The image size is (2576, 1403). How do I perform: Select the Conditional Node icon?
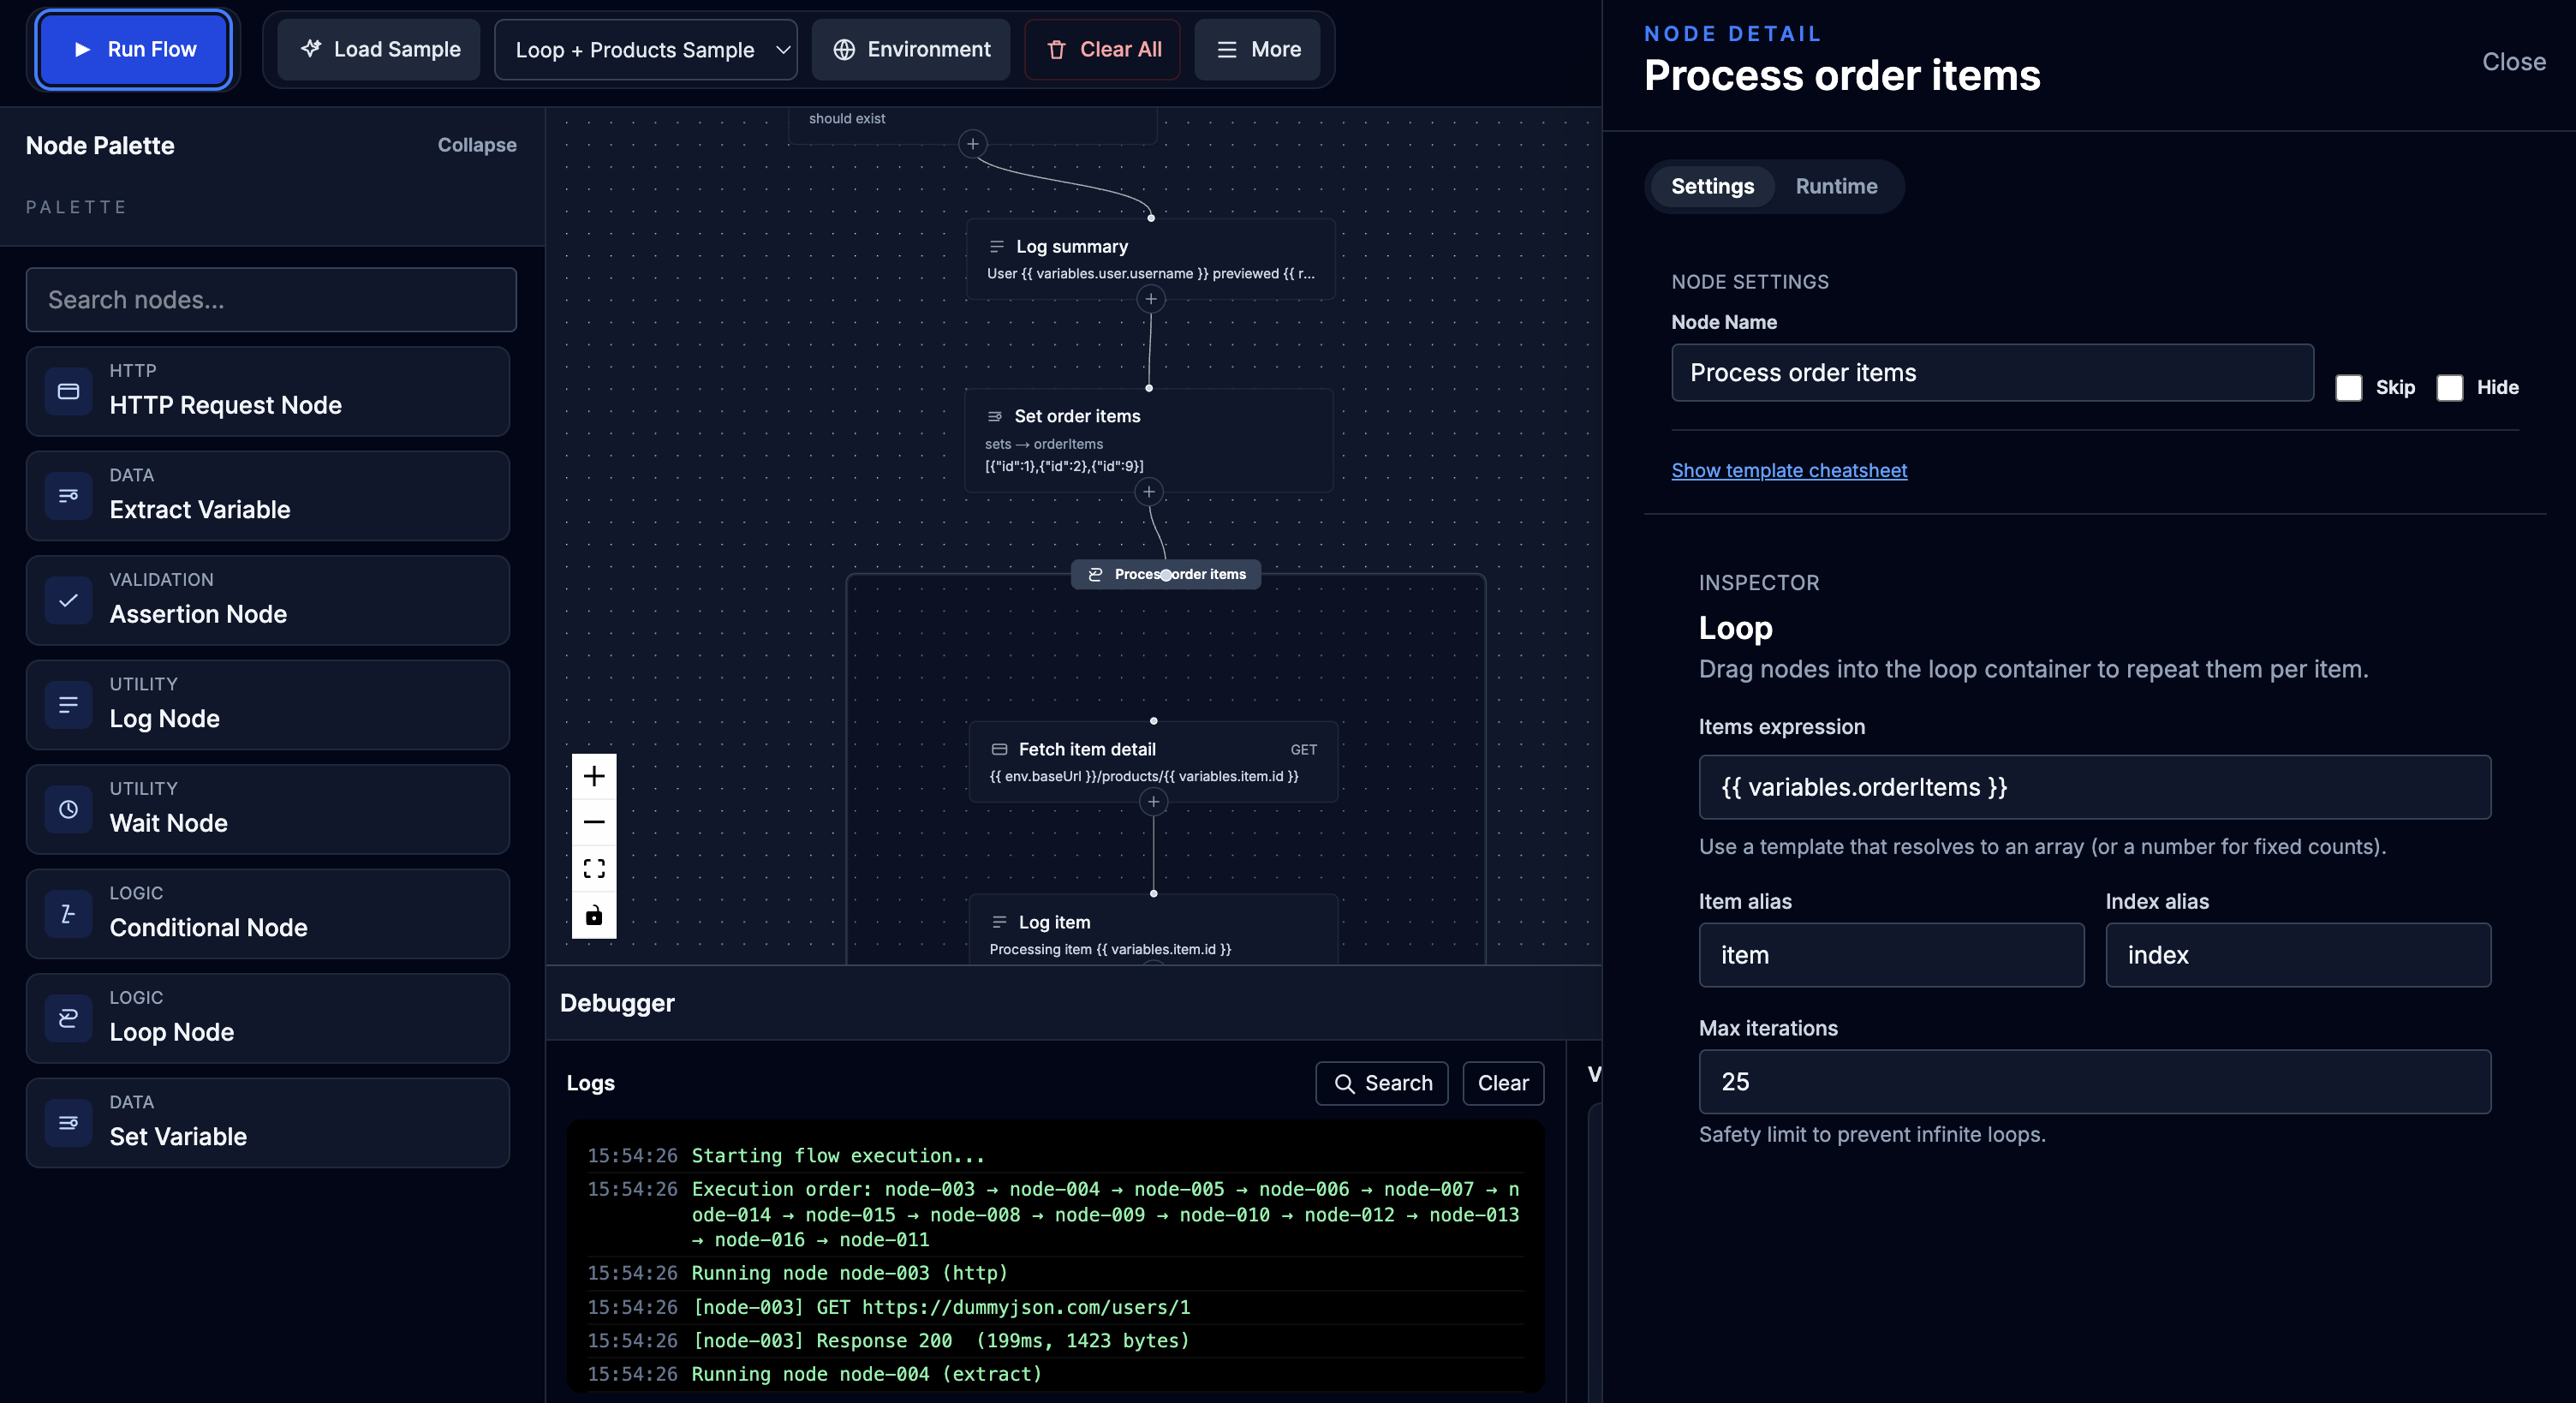[67, 913]
